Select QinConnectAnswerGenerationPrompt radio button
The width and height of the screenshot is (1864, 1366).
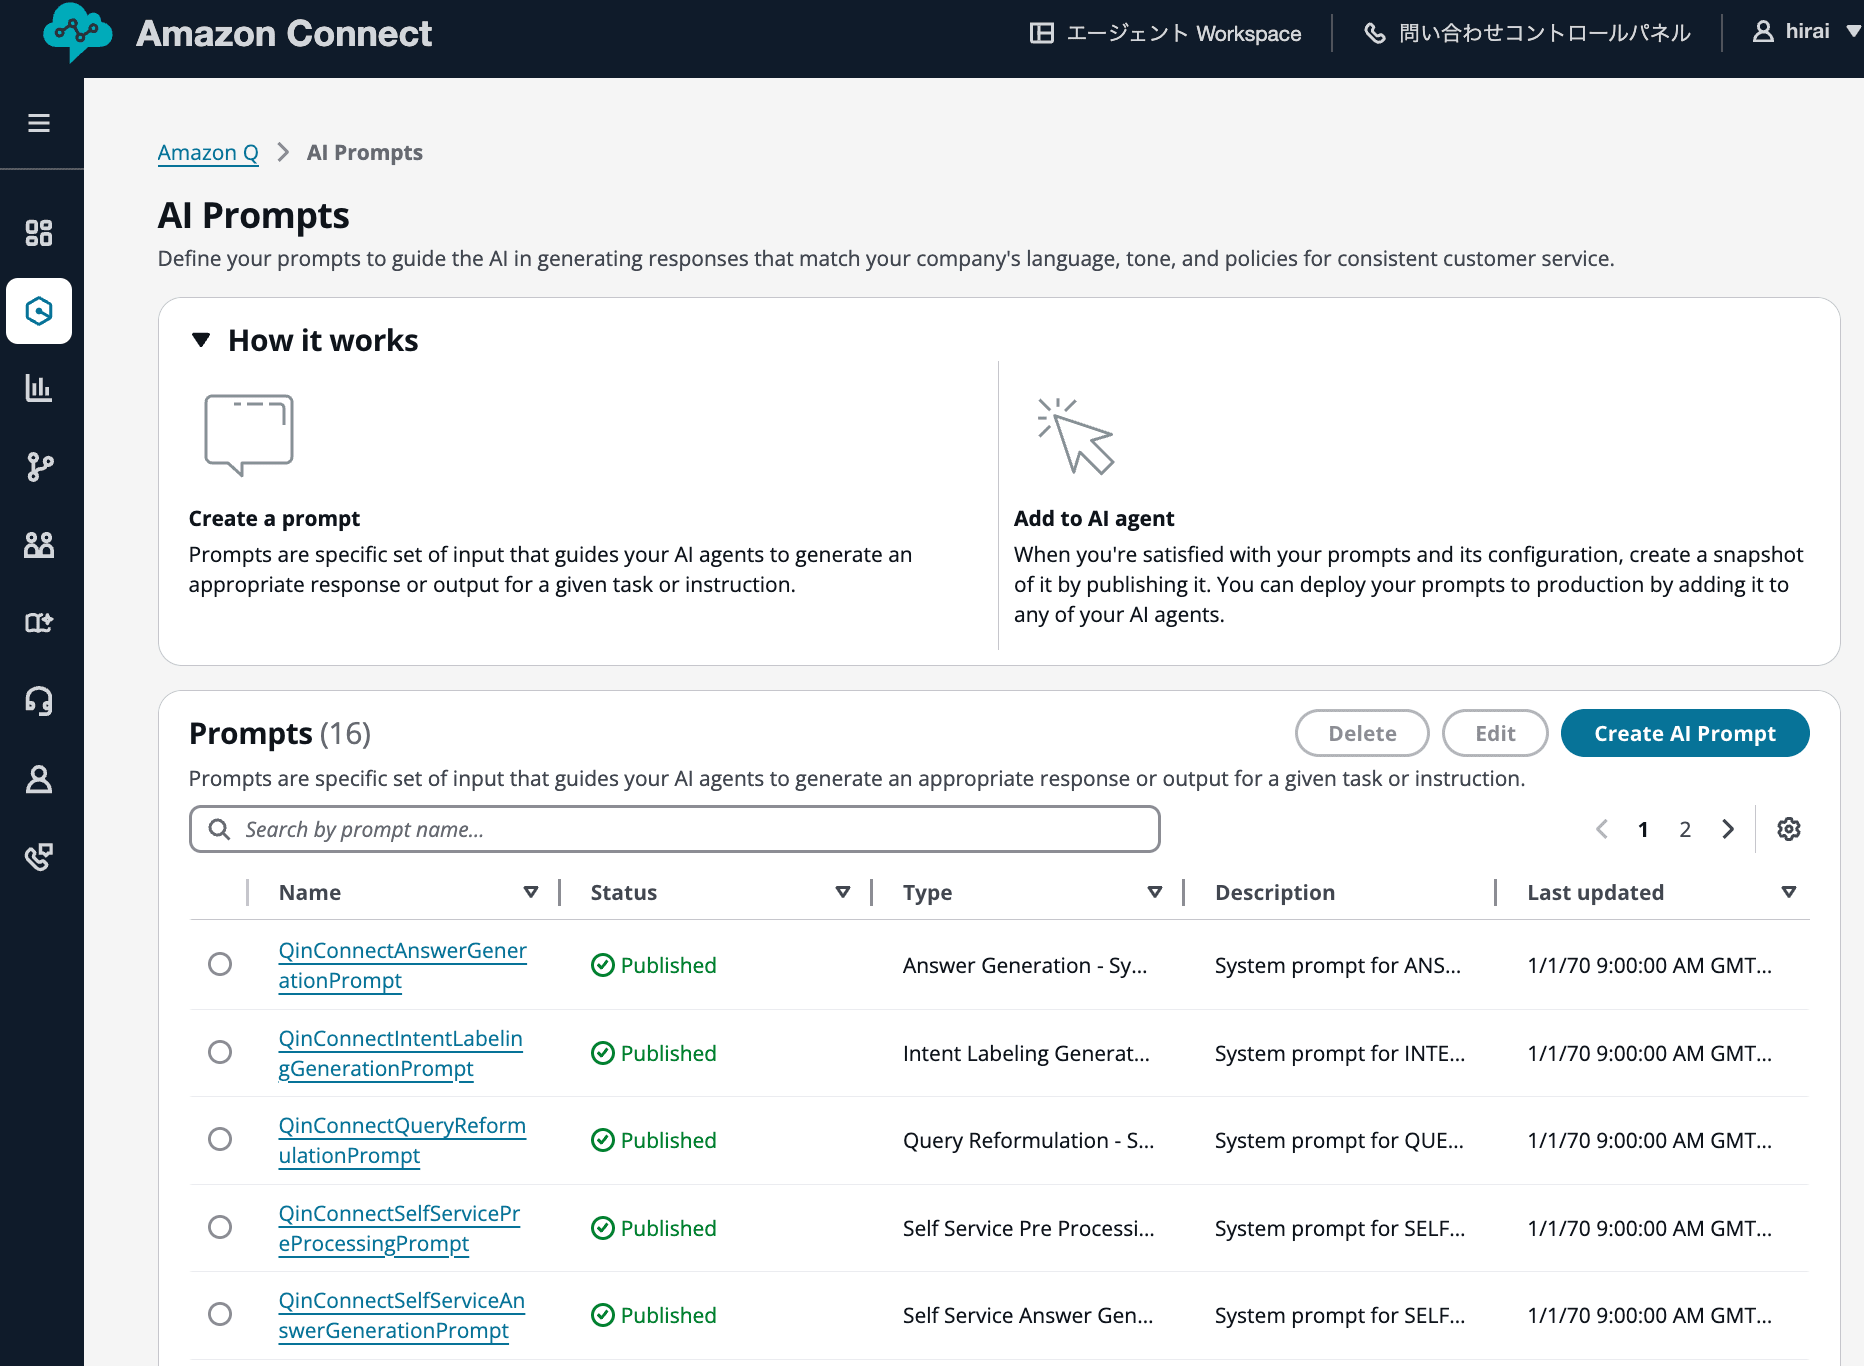coord(220,964)
